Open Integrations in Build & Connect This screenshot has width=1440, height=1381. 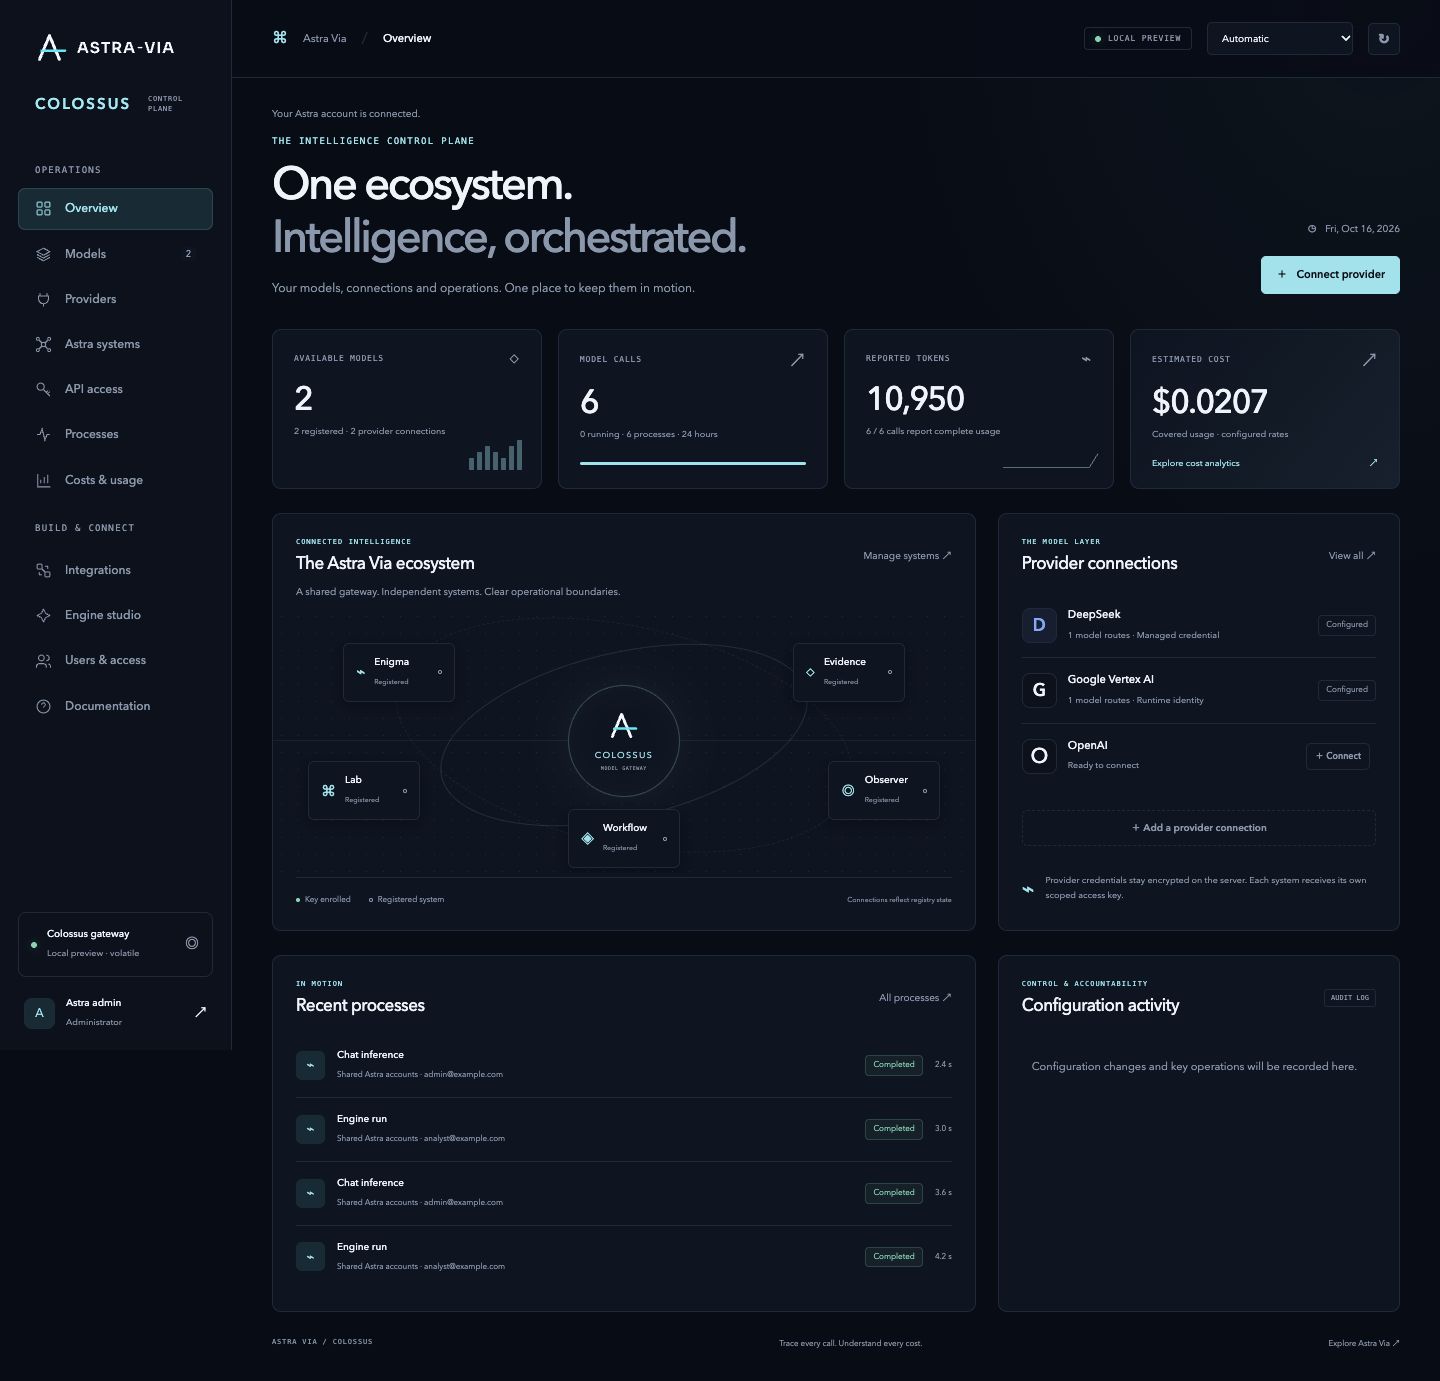115,570
